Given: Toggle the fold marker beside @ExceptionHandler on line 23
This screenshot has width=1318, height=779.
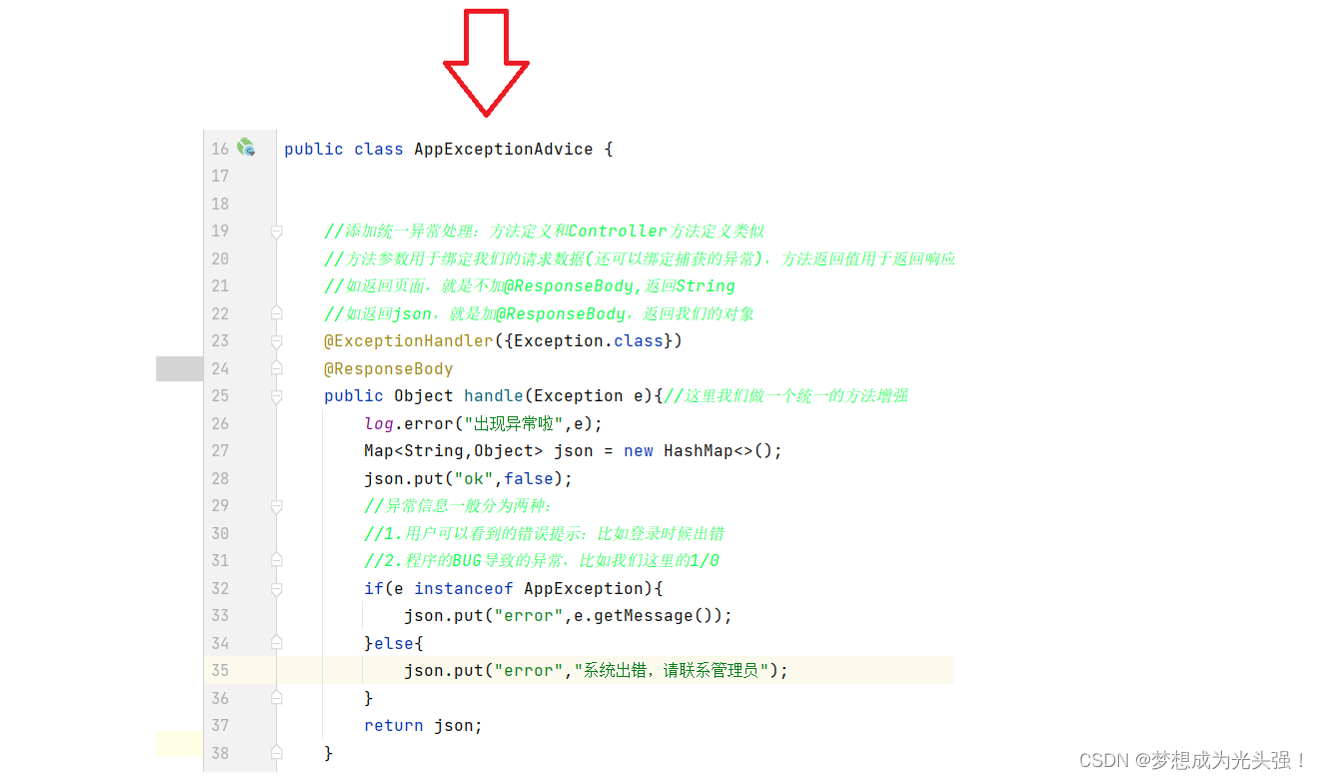Looking at the screenshot, I should pos(276,341).
